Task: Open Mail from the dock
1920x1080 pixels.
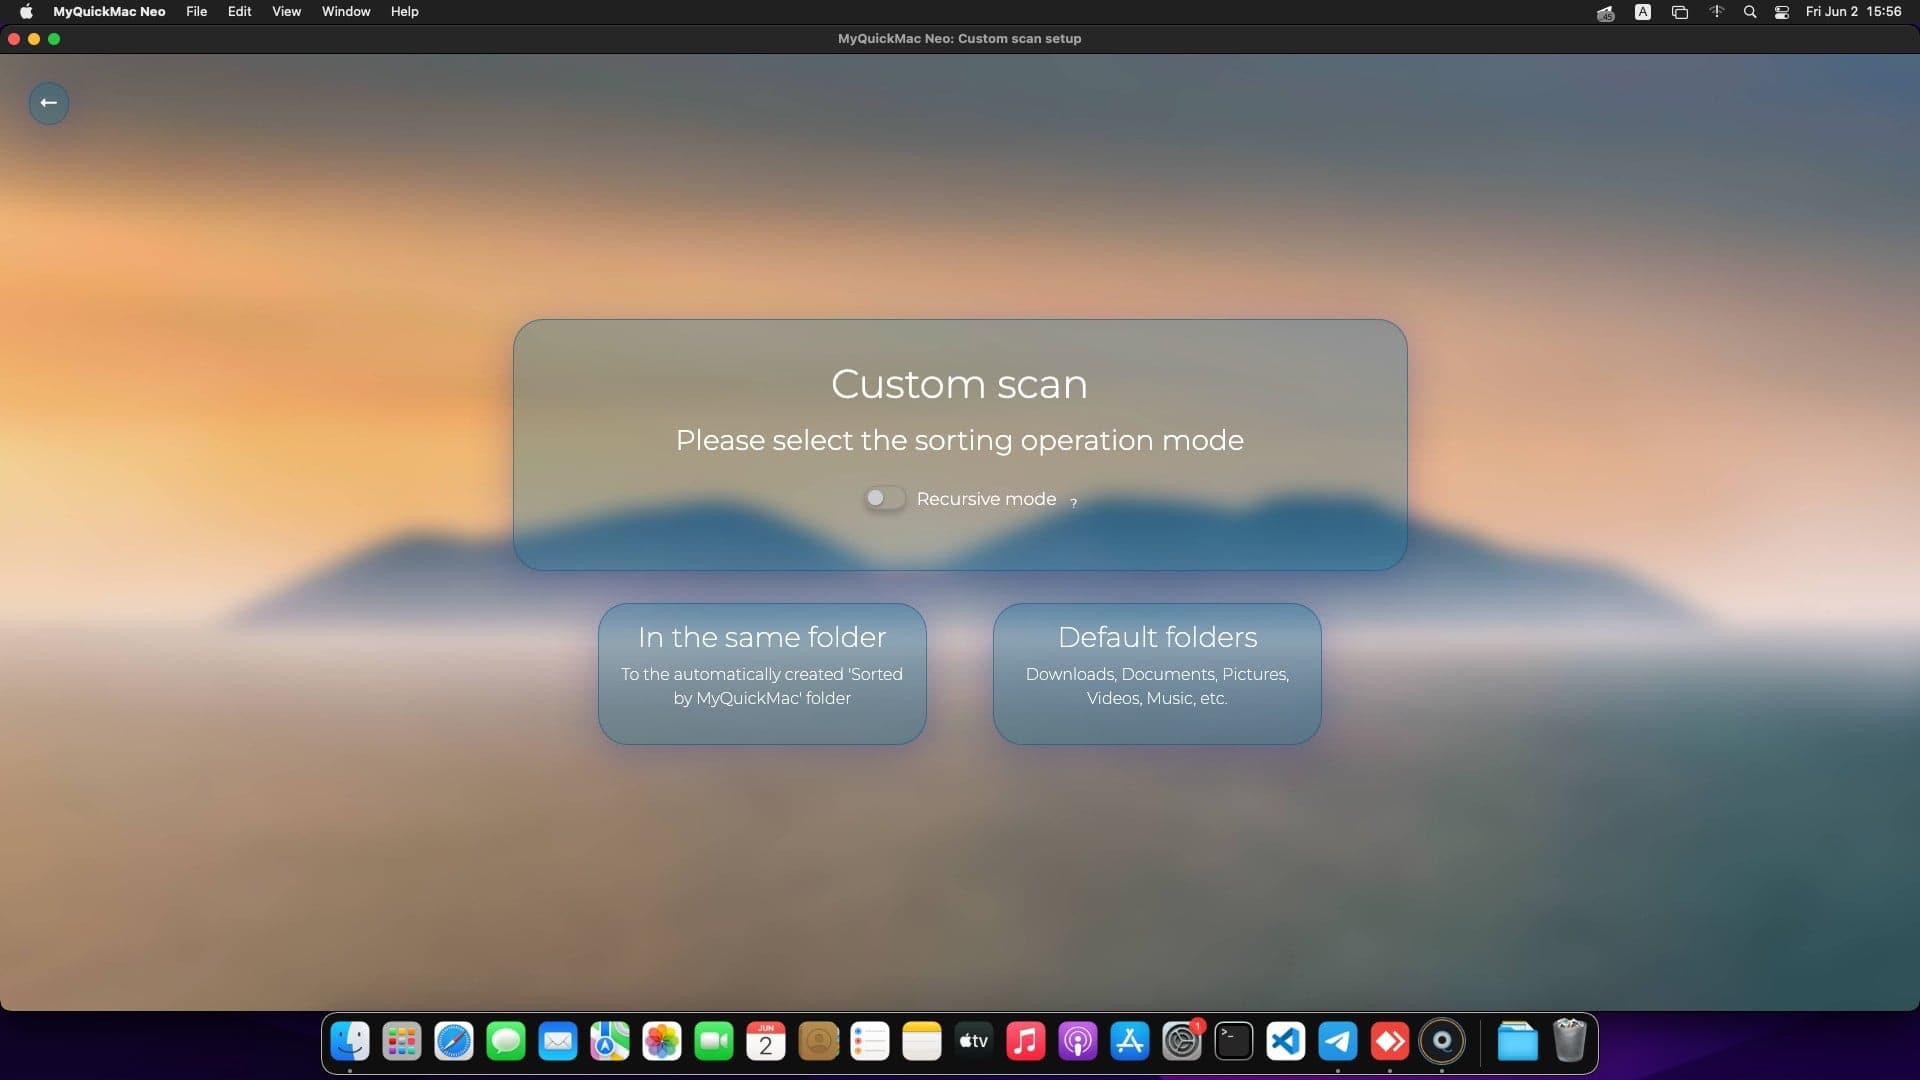Action: coord(558,1042)
